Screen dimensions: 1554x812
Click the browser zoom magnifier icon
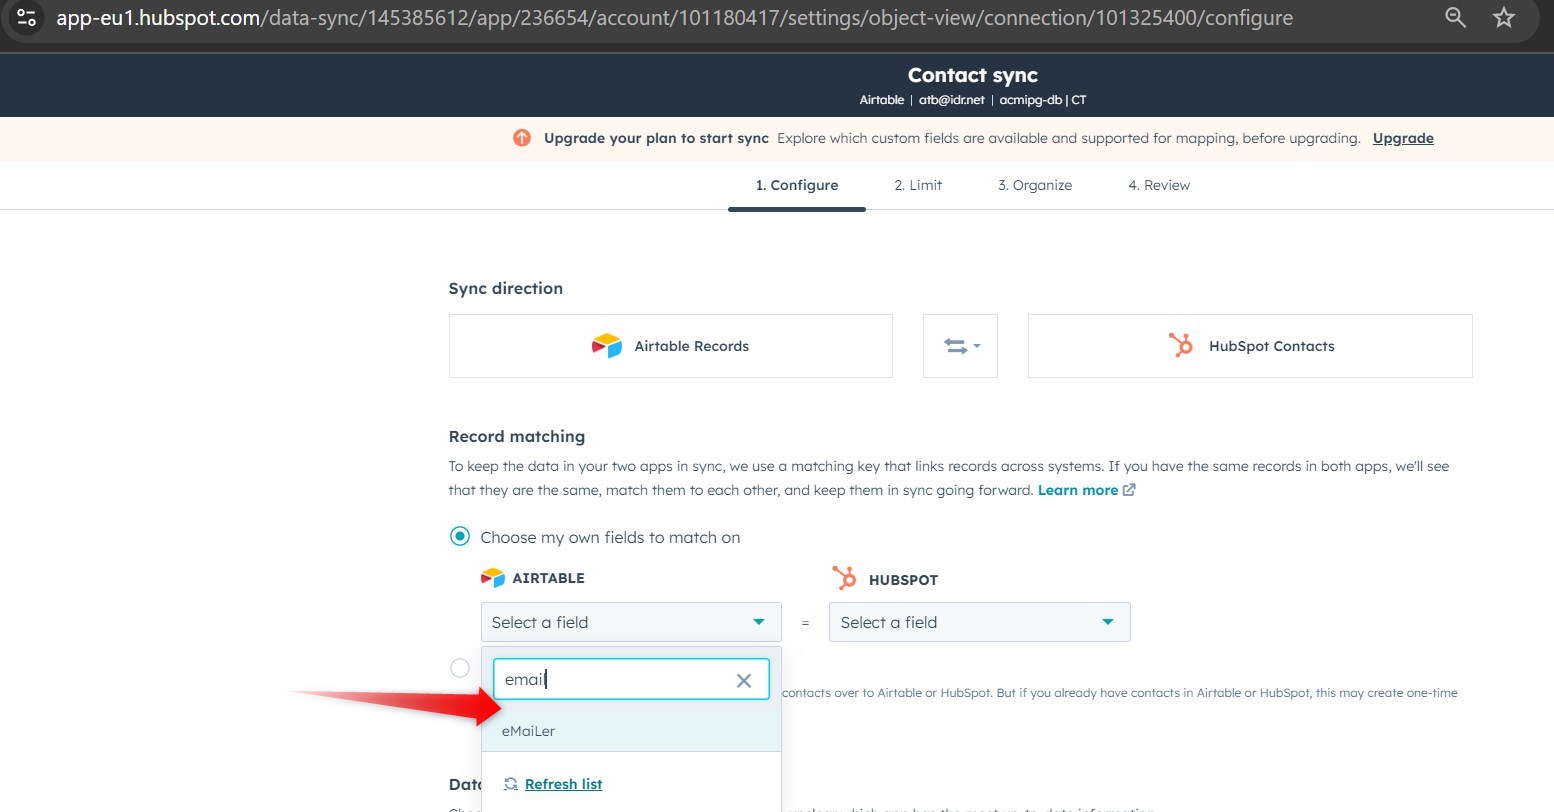point(1456,17)
